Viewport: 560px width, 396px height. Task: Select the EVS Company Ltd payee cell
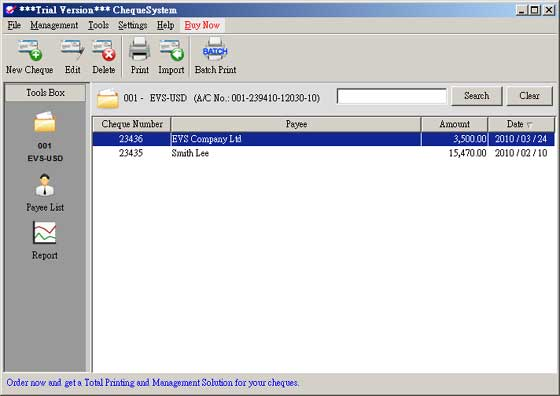296,139
